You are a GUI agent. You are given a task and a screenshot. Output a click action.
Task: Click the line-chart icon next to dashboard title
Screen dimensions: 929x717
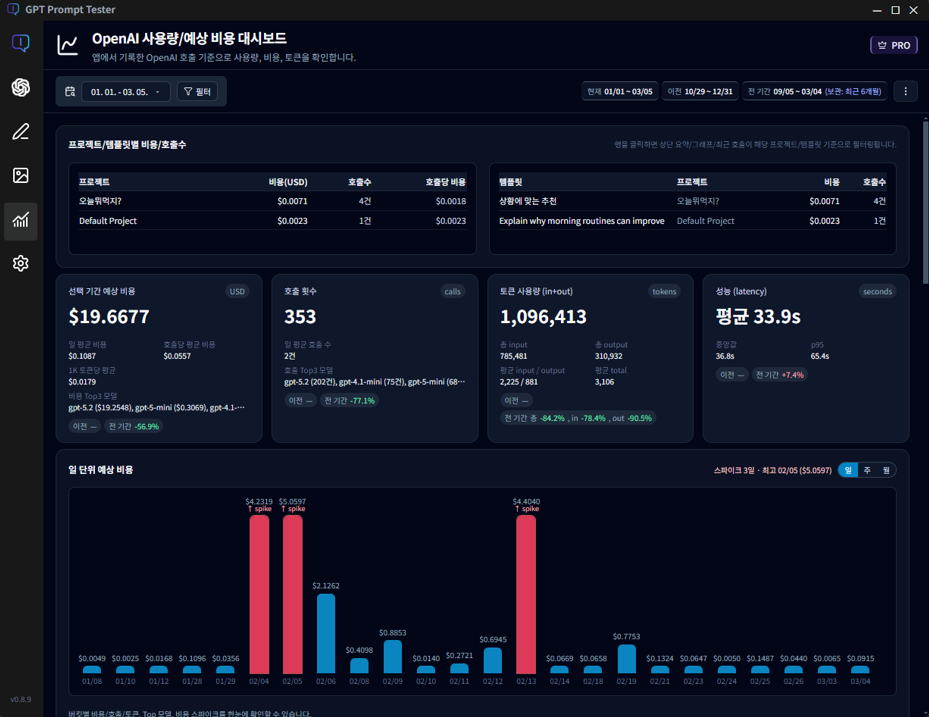point(69,43)
